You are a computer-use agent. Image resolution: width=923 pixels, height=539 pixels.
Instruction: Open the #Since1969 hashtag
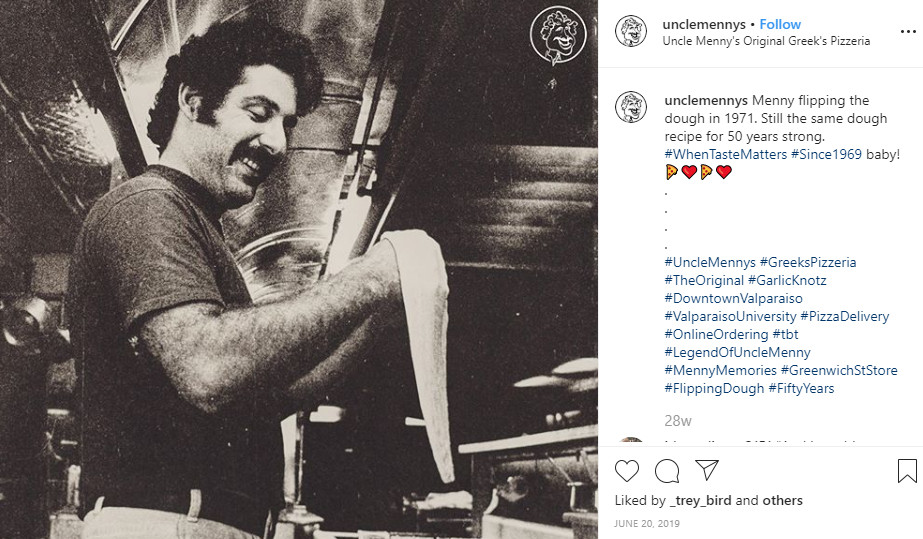826,154
